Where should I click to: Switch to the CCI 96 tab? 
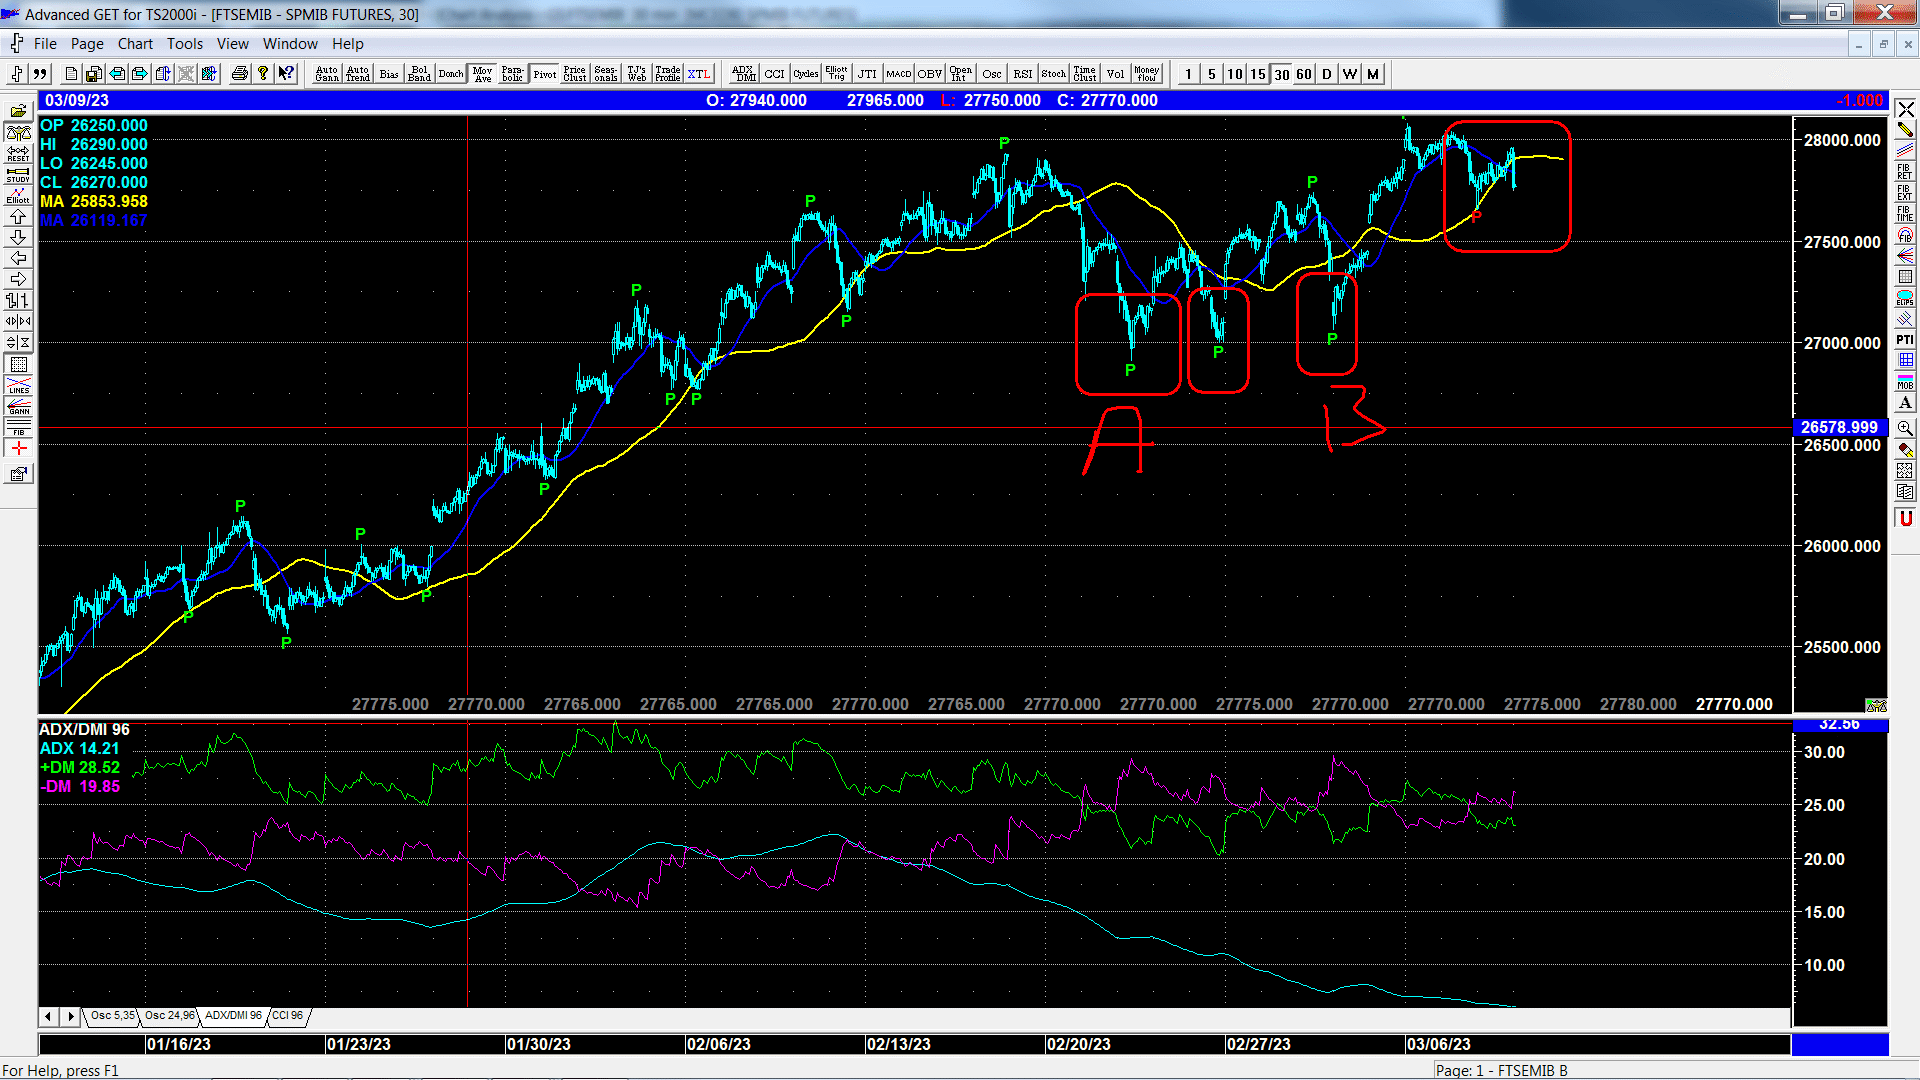tap(288, 1016)
